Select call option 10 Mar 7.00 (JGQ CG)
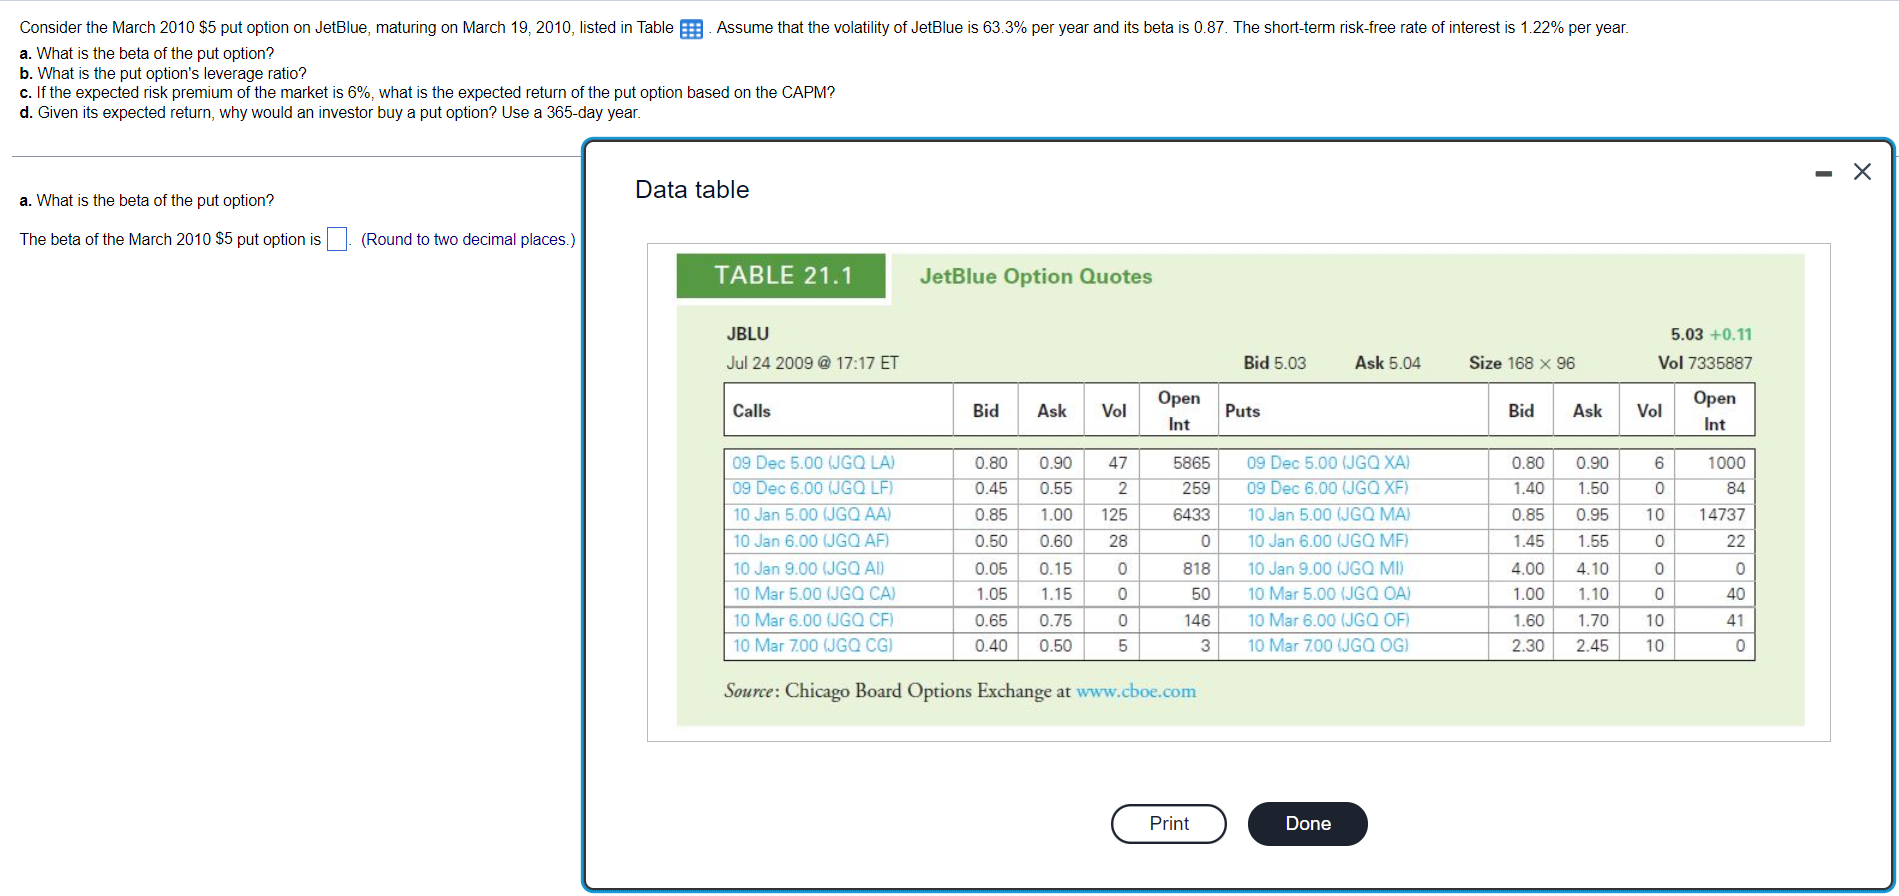This screenshot has width=1899, height=896. pyautogui.click(x=813, y=646)
